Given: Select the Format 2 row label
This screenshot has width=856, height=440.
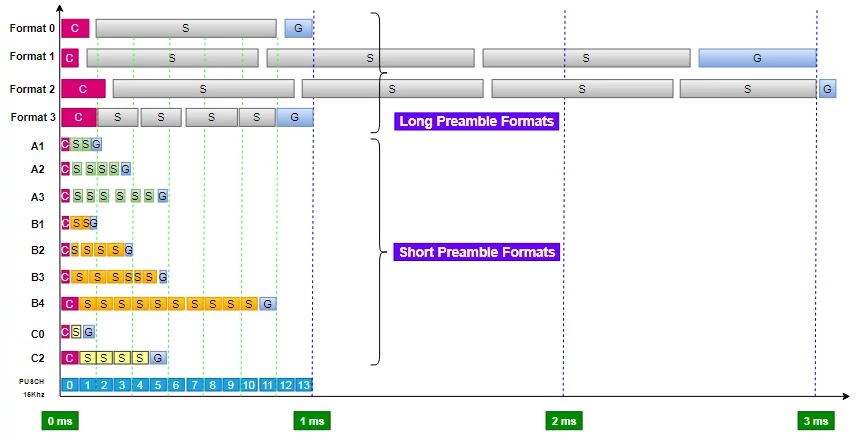Looking at the screenshot, I should tap(32, 89).
